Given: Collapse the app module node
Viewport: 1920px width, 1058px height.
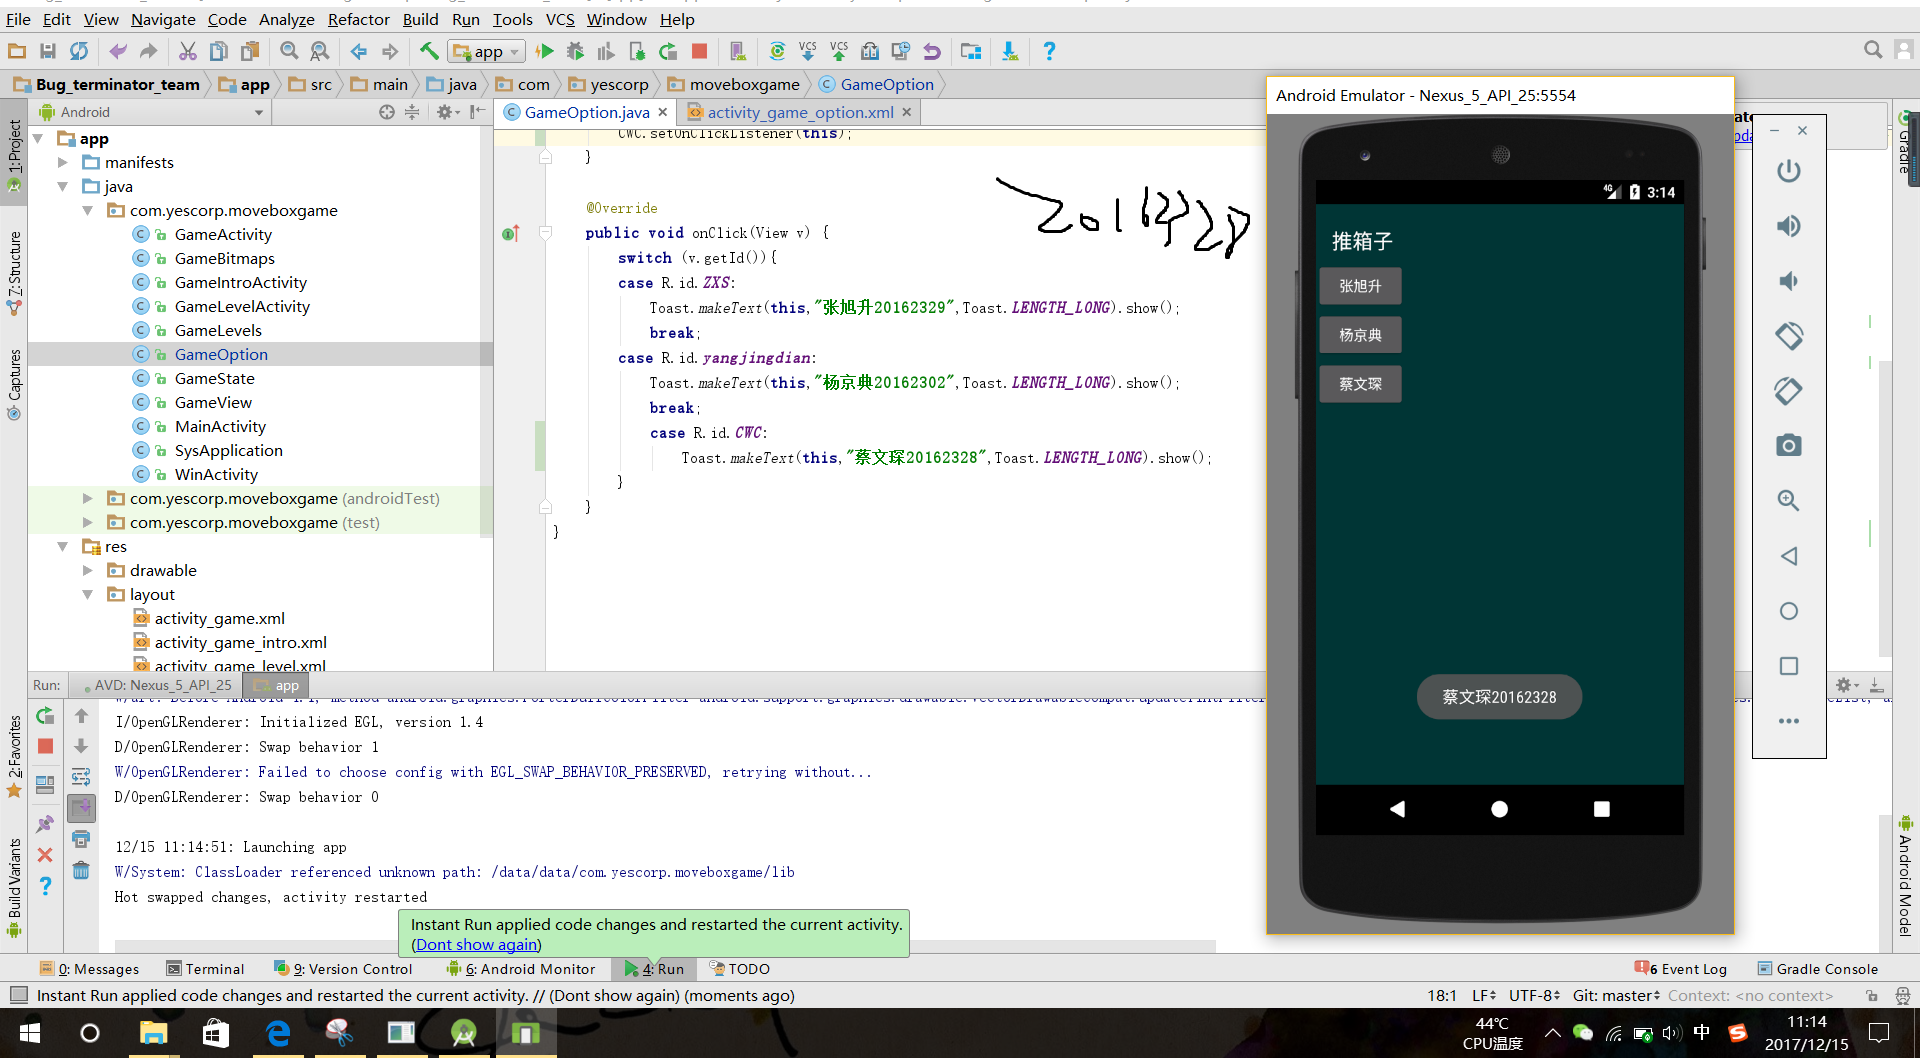Looking at the screenshot, I should (x=38, y=138).
